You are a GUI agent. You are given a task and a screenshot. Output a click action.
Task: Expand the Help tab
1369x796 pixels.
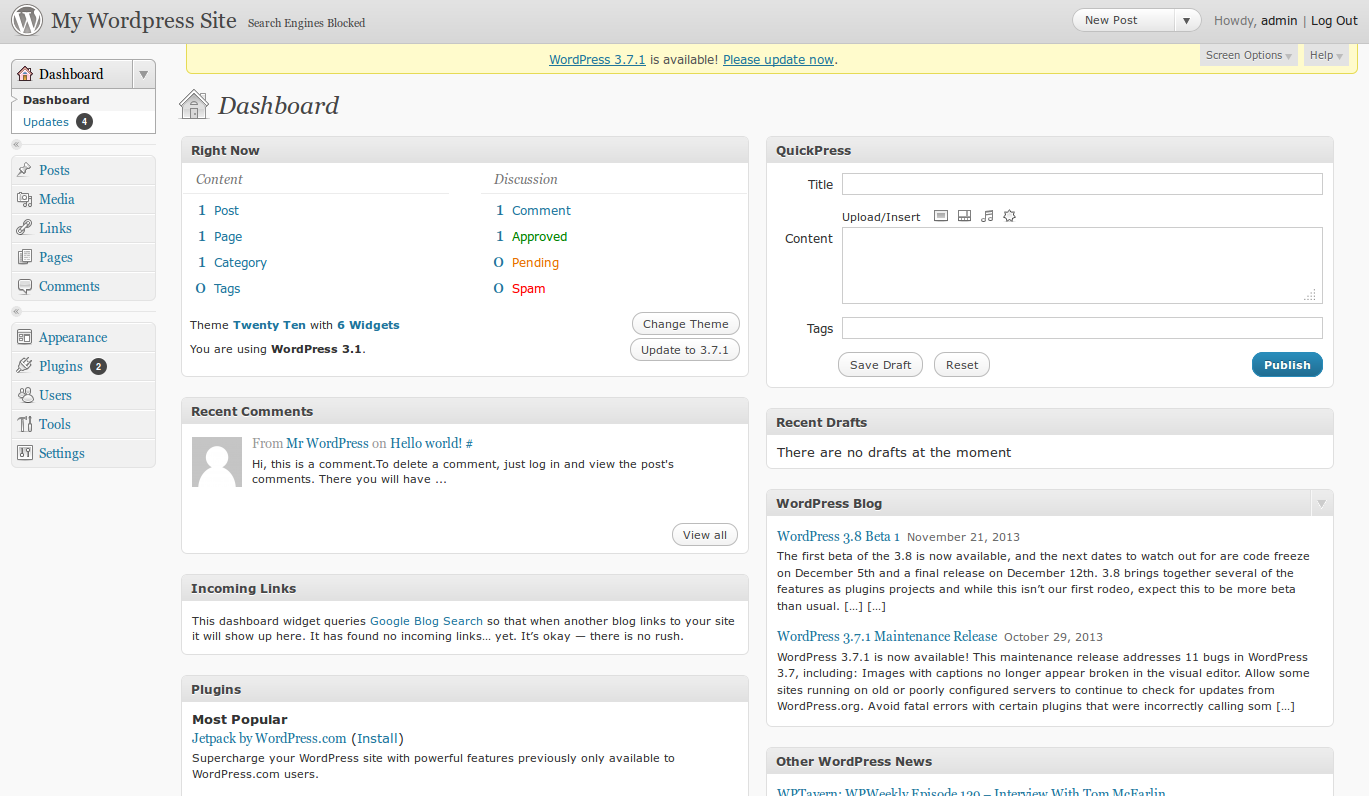click(x=1325, y=55)
